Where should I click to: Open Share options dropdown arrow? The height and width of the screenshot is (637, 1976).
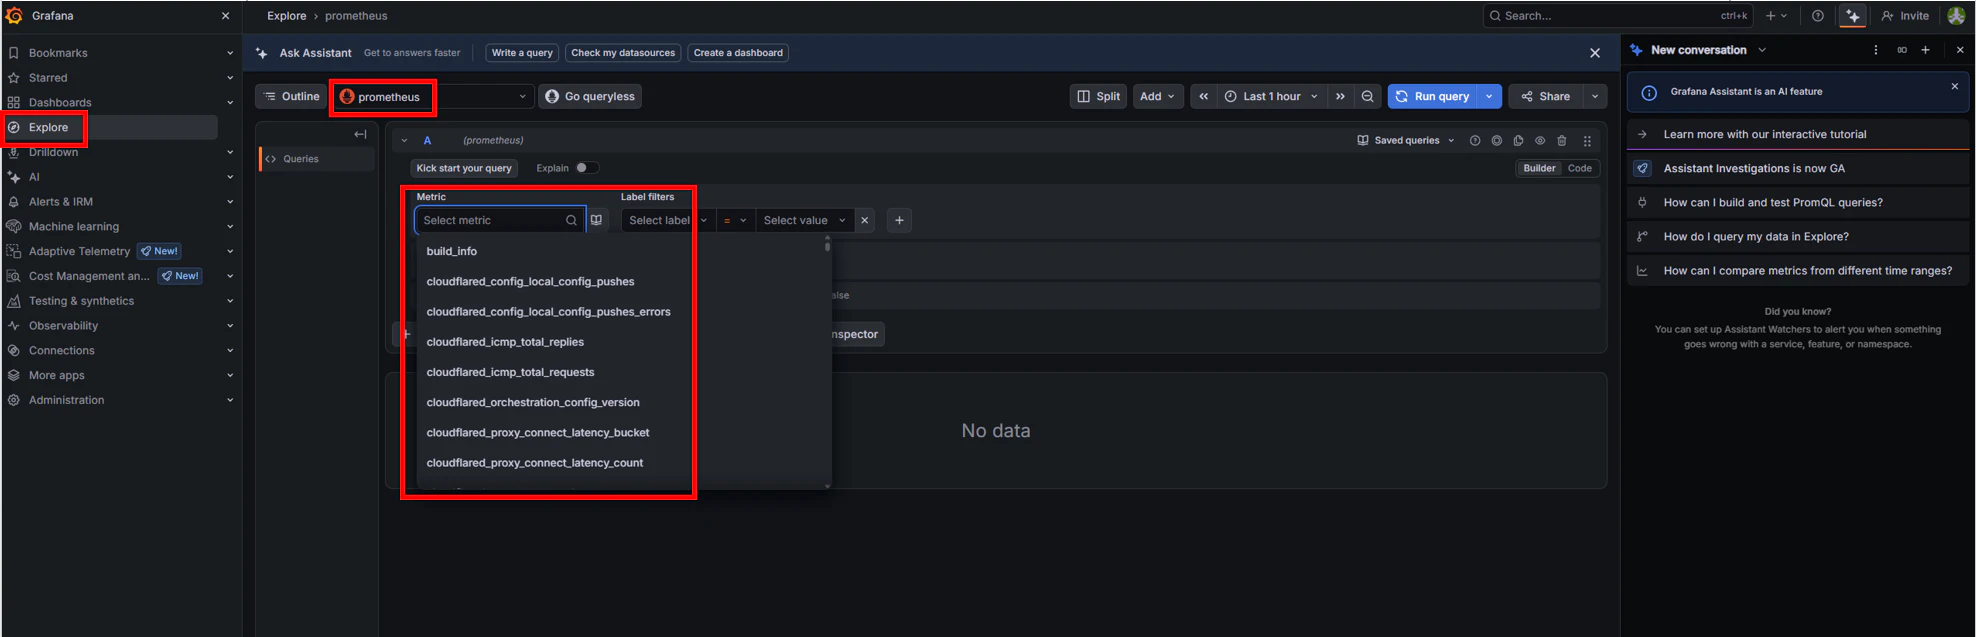pos(1595,96)
